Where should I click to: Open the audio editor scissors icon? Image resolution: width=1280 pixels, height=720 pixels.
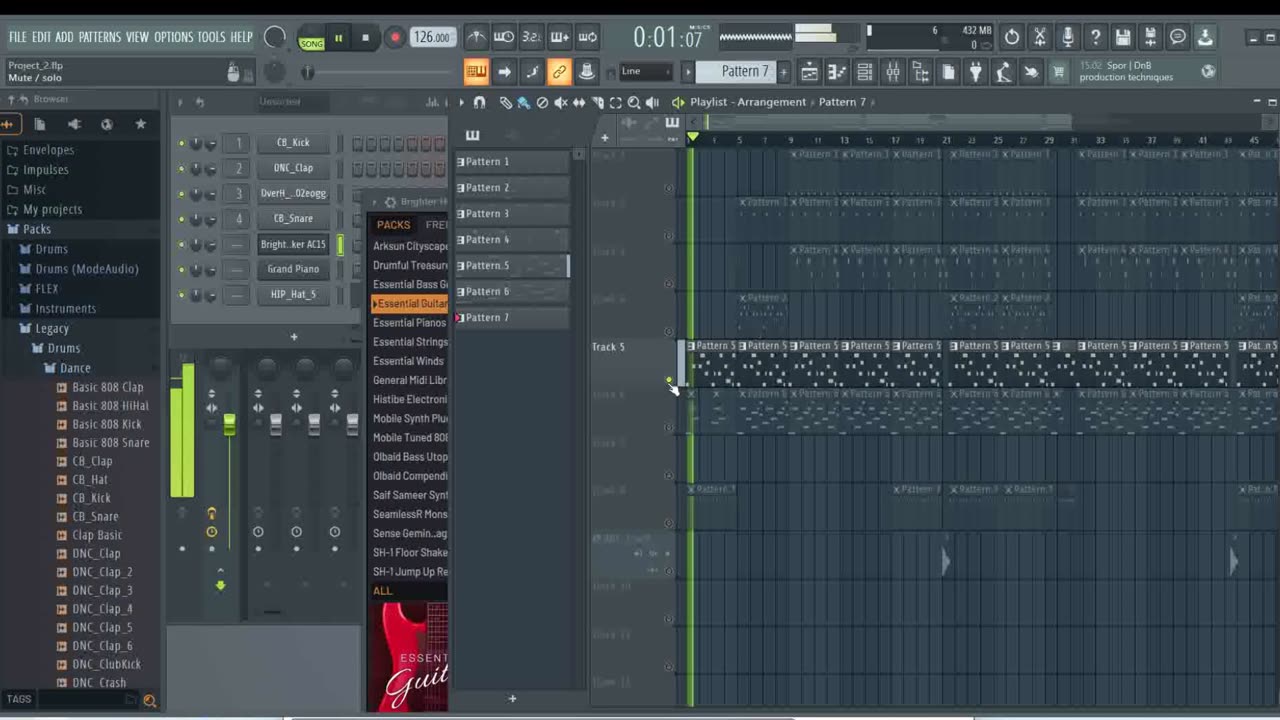[x=1040, y=38]
